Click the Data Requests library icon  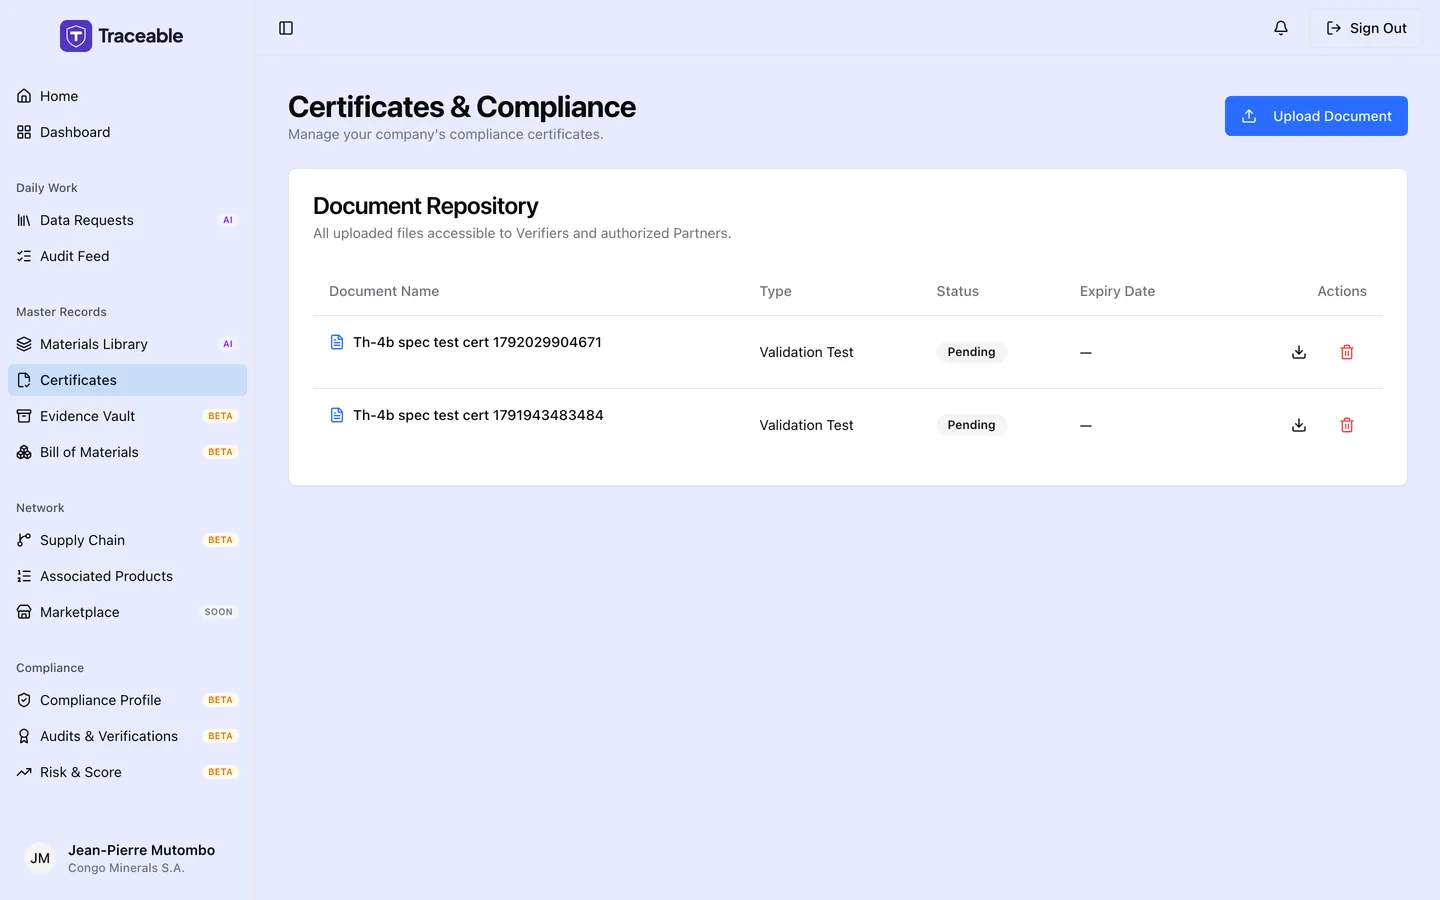(24, 220)
